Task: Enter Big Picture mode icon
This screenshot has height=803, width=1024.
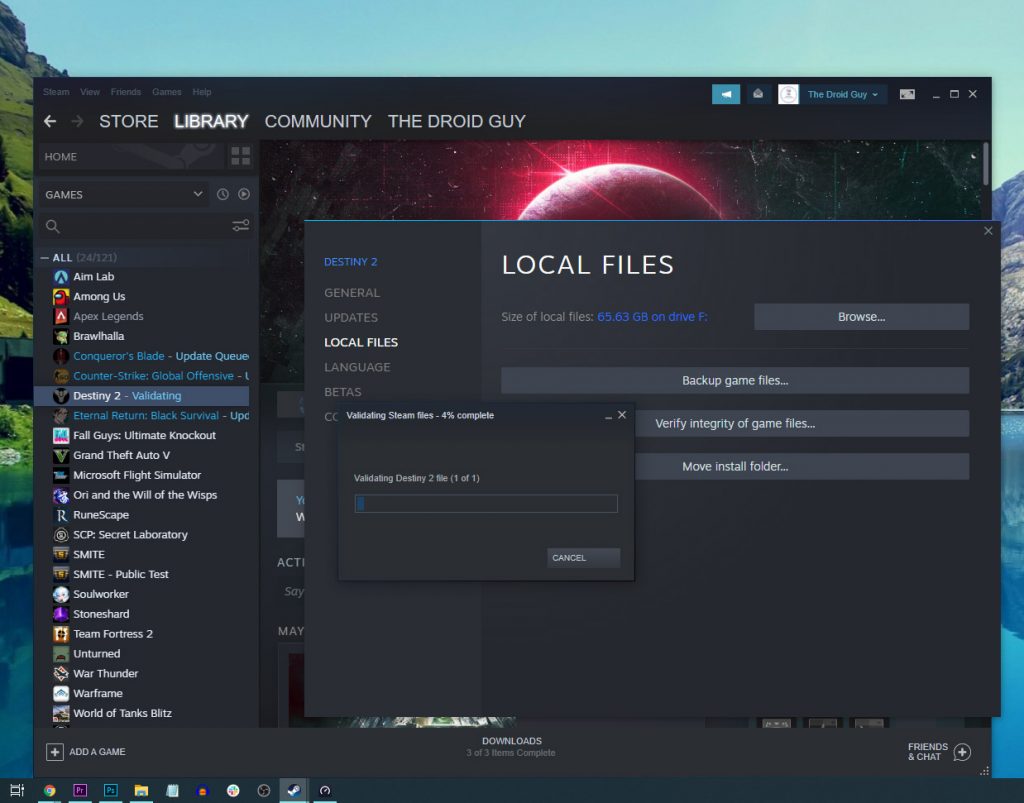Action: (907, 94)
